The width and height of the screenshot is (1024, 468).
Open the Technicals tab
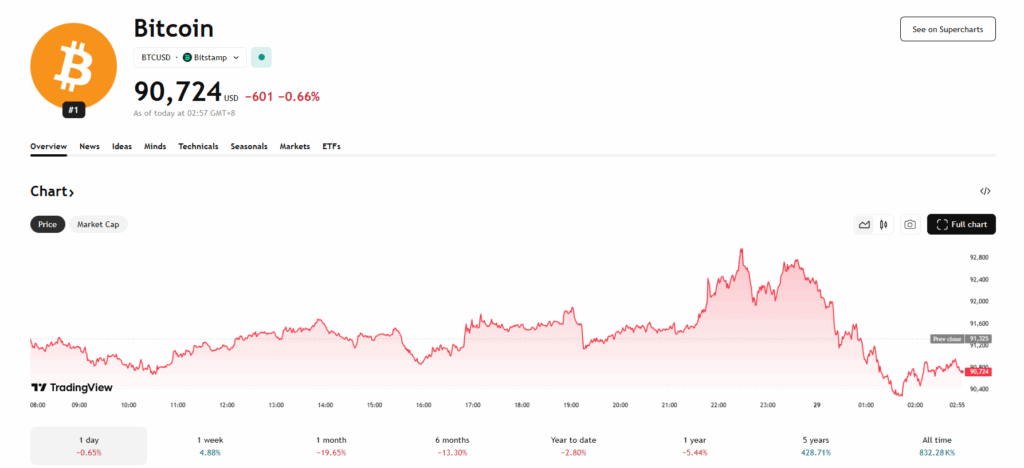[198, 146]
